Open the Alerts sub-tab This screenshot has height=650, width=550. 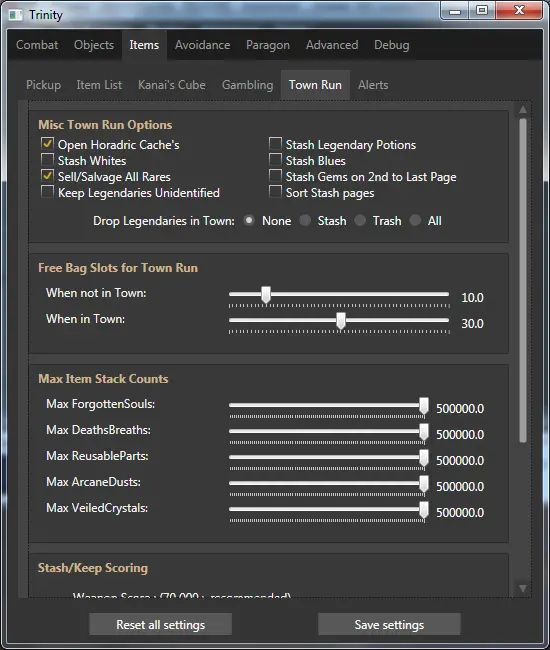[373, 85]
